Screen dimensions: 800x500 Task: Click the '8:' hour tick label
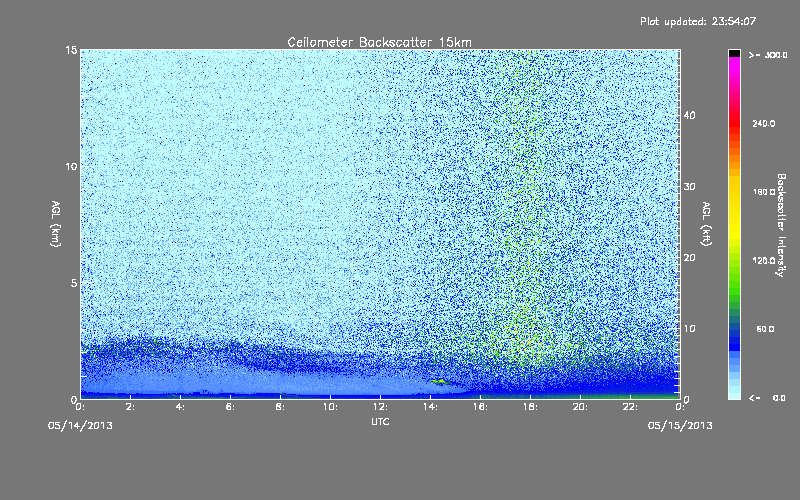(x=280, y=407)
